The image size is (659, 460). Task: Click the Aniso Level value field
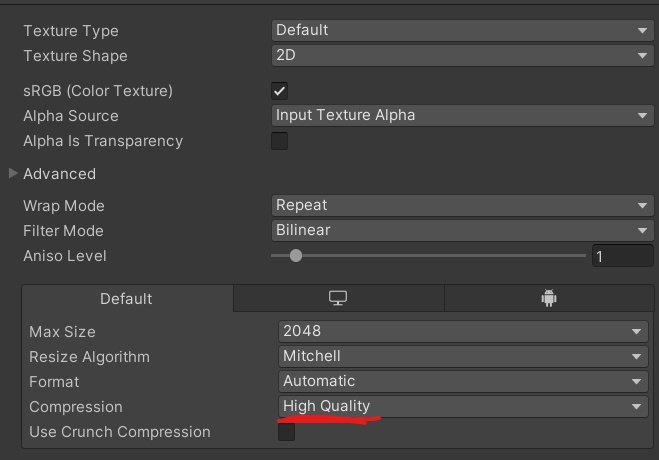click(x=622, y=256)
